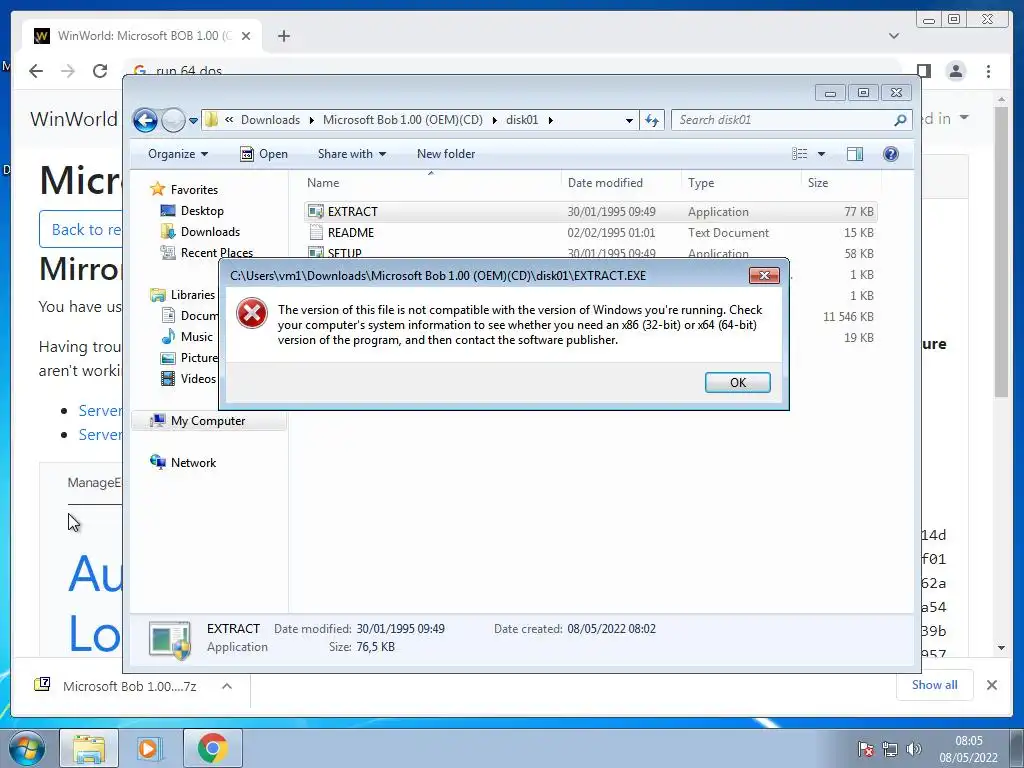Click Show all downloads
The height and width of the screenshot is (768, 1024).
click(935, 685)
